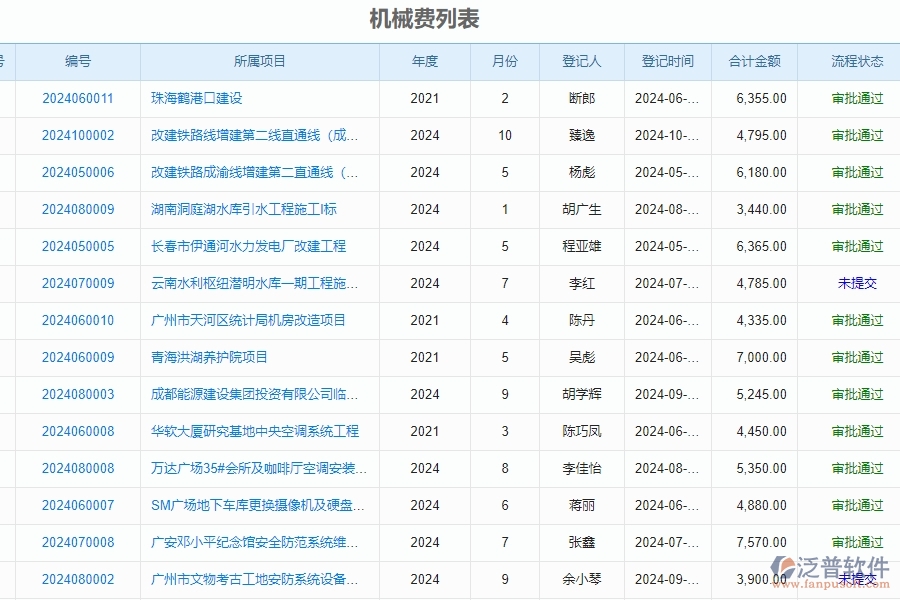Sort the table by 年度 column

425,61
